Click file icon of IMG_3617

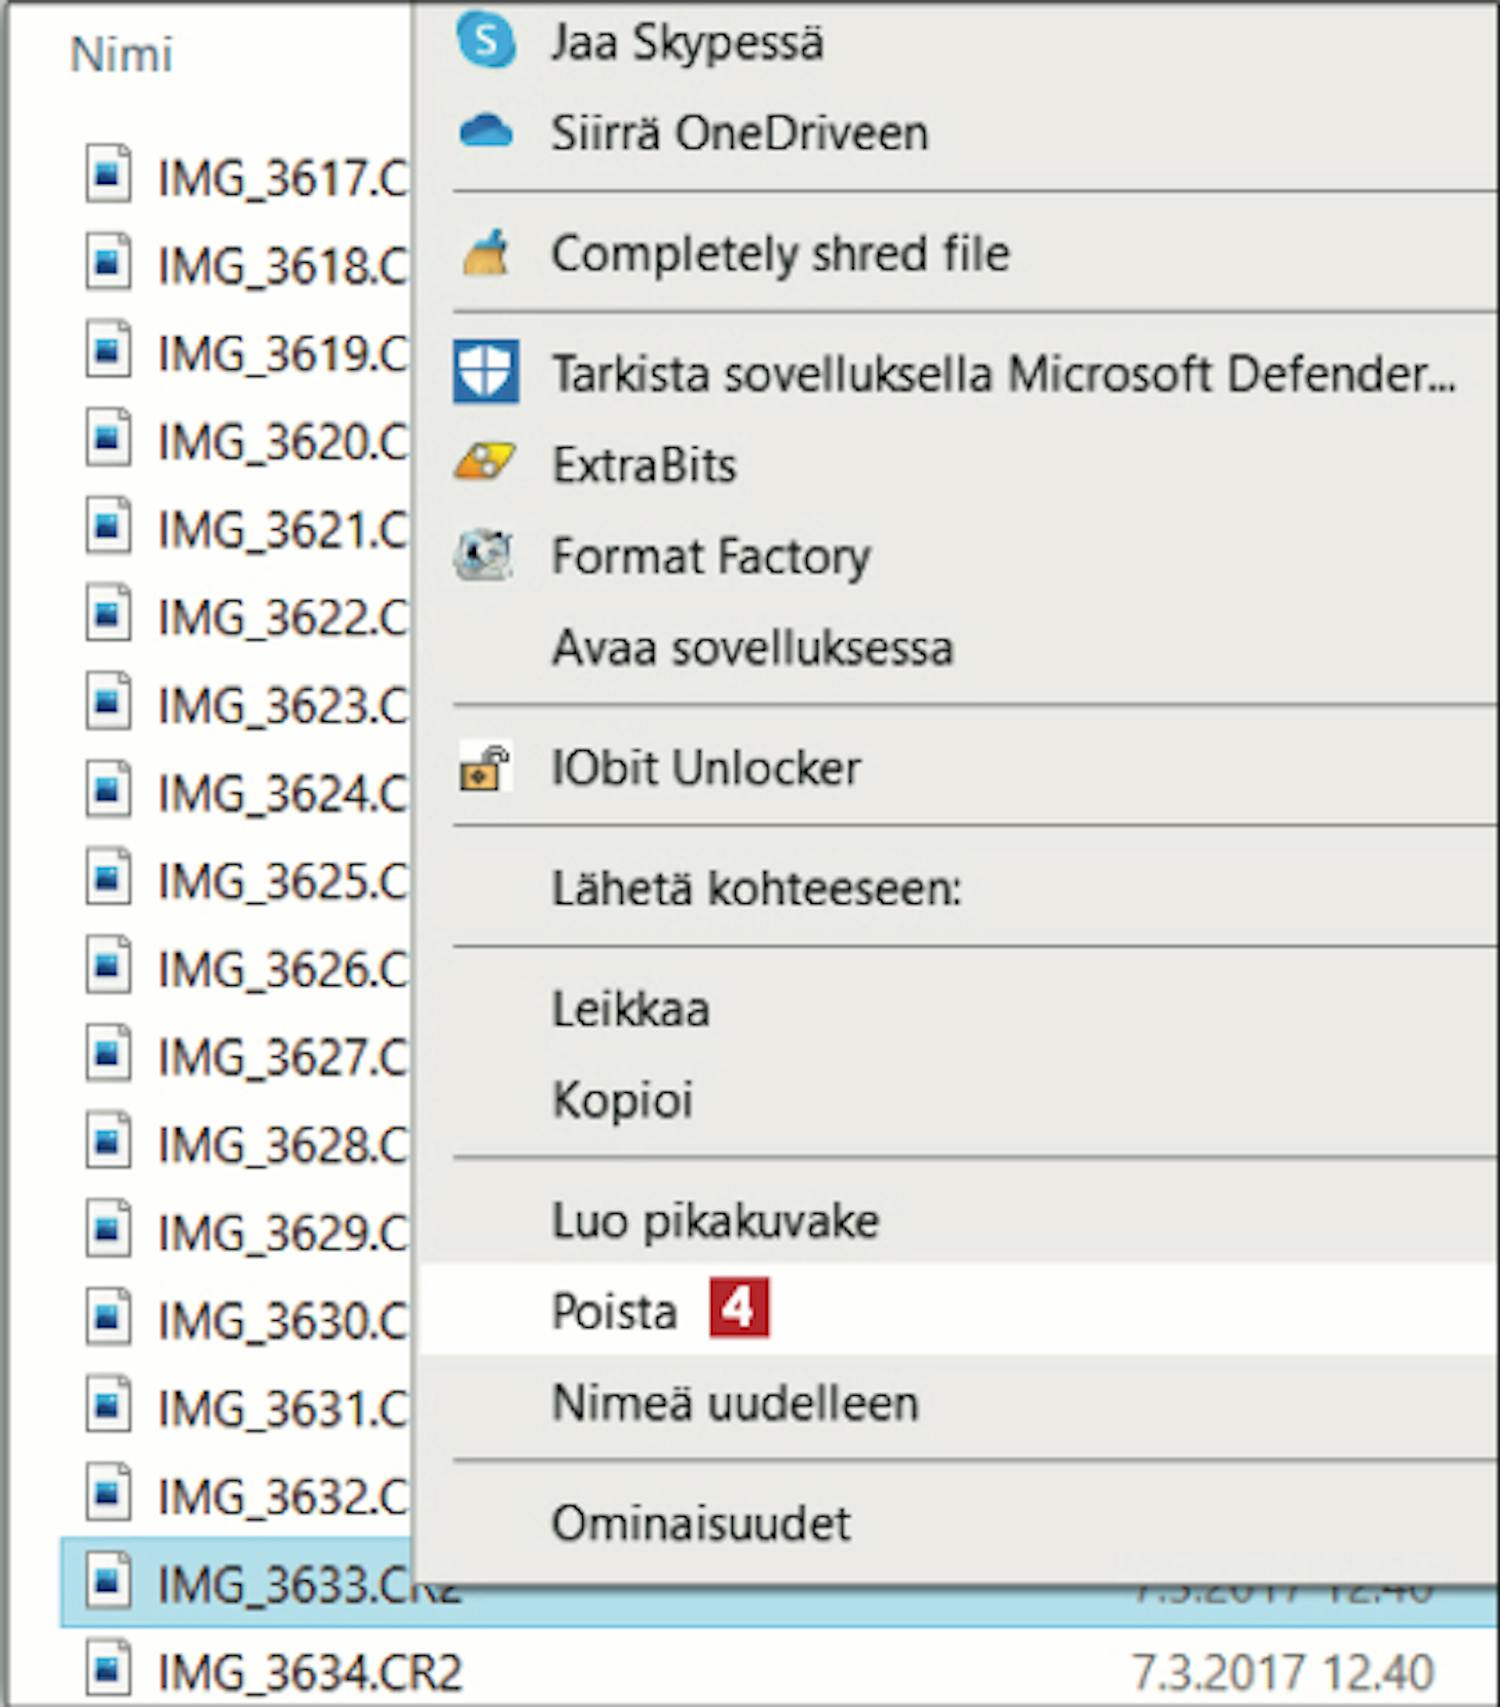[108, 175]
